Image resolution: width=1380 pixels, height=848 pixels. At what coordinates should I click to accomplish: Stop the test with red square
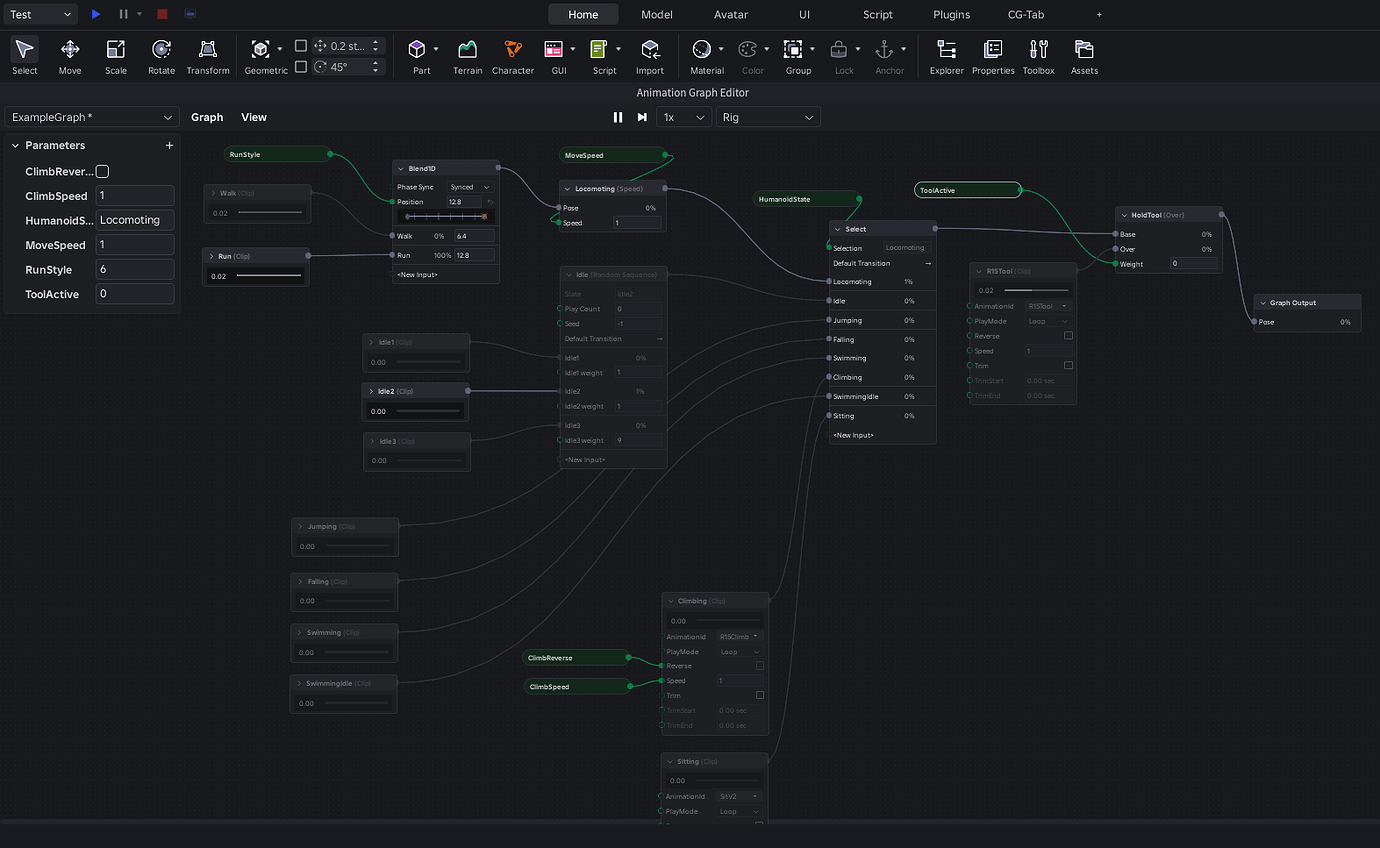click(x=162, y=14)
